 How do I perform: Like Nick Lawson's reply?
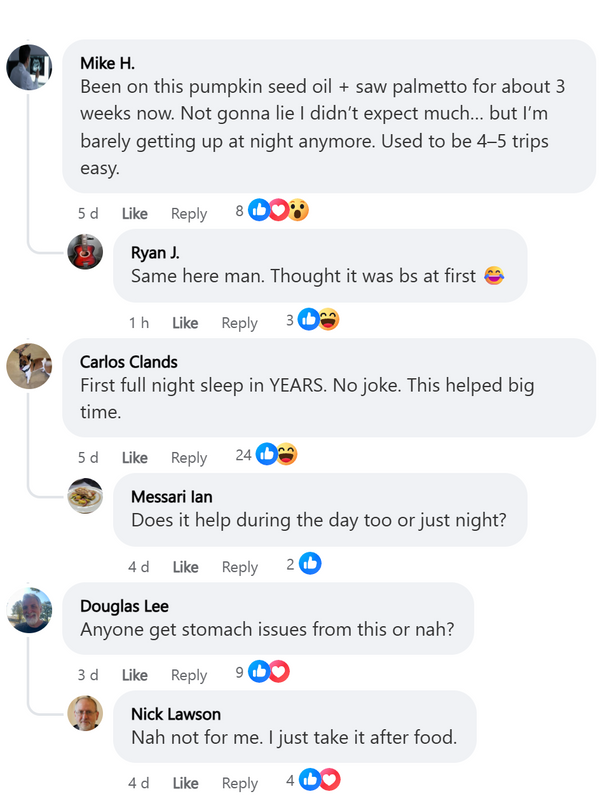pos(185,783)
